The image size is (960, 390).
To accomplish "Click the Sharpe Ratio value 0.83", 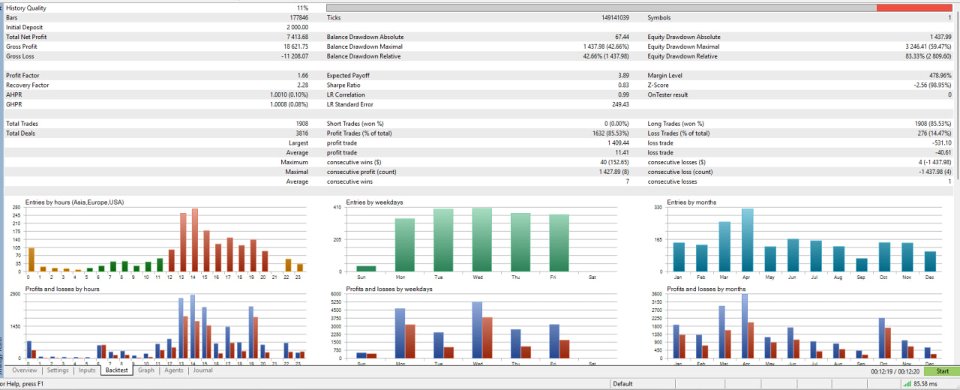I will click(x=624, y=85).
